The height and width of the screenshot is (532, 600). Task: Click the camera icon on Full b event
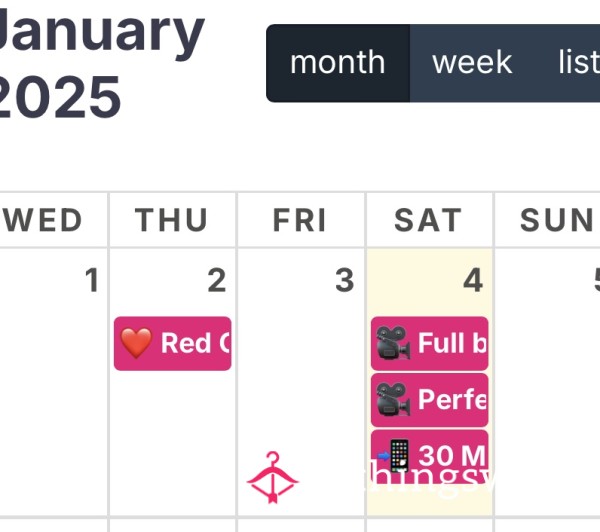[x=394, y=343]
